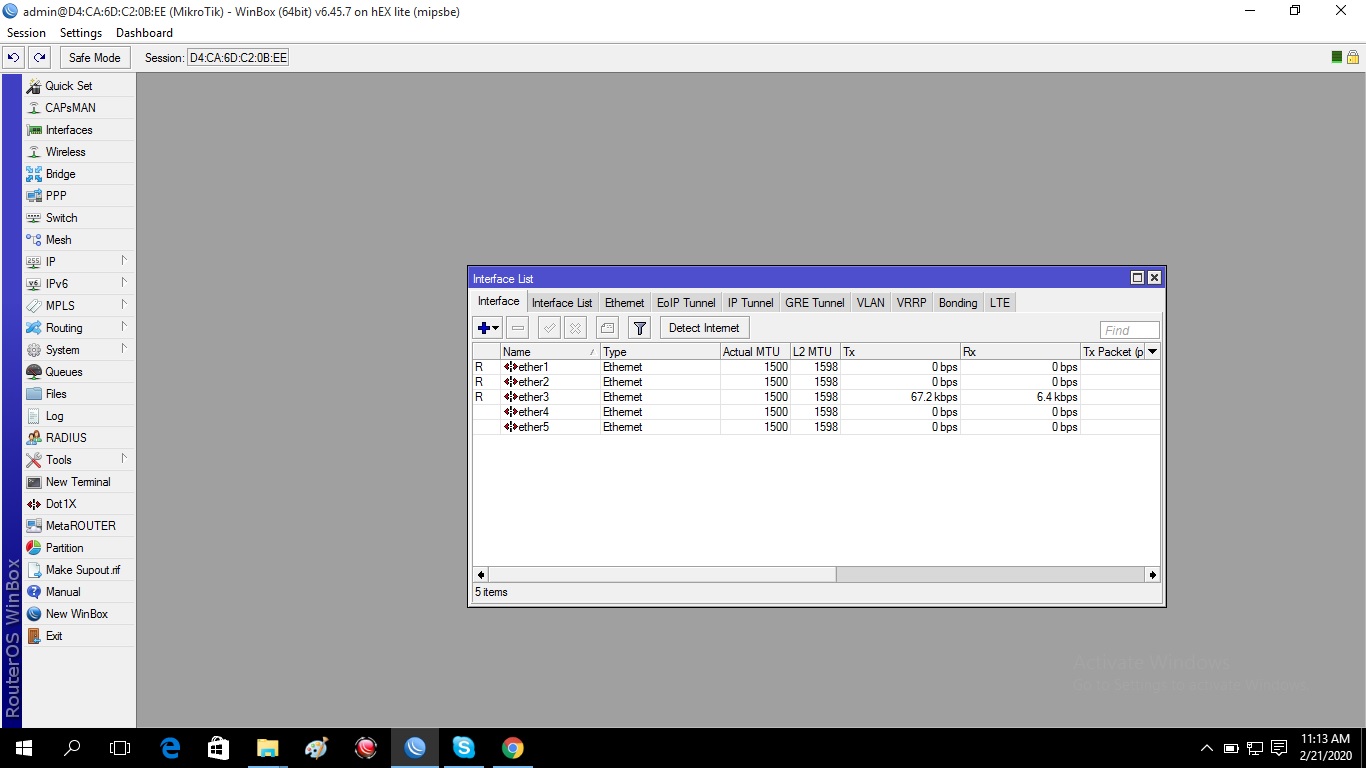Expand the Tools submenu

coord(78,460)
